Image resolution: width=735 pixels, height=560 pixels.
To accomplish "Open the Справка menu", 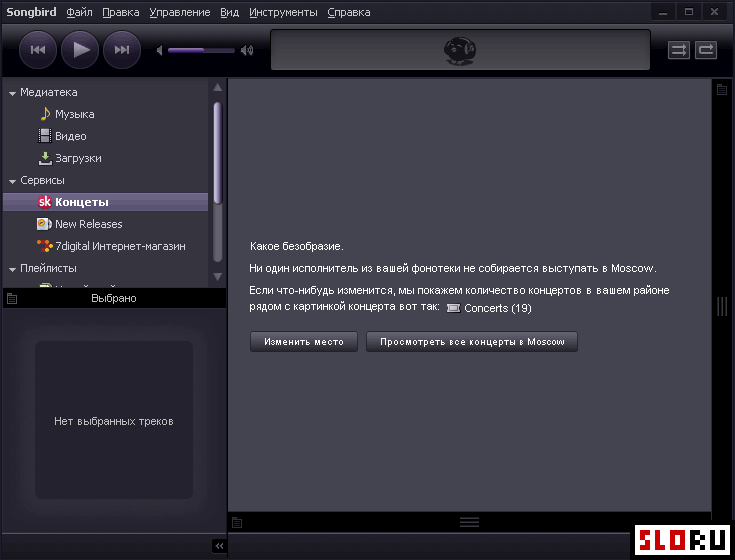I will [x=349, y=12].
